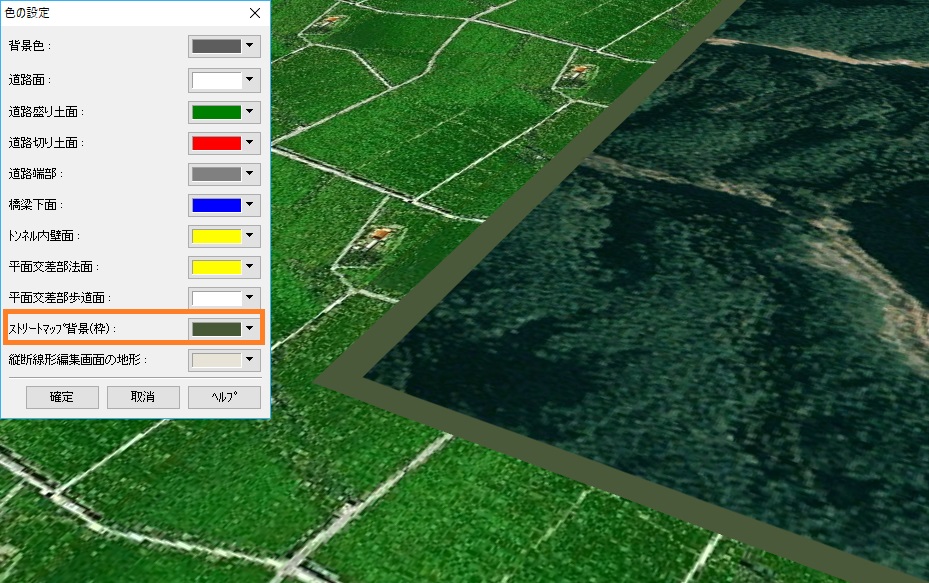This screenshot has width=929, height=583.
Task: Click the 道路面 label text
Action: pyautogui.click(x=30, y=80)
